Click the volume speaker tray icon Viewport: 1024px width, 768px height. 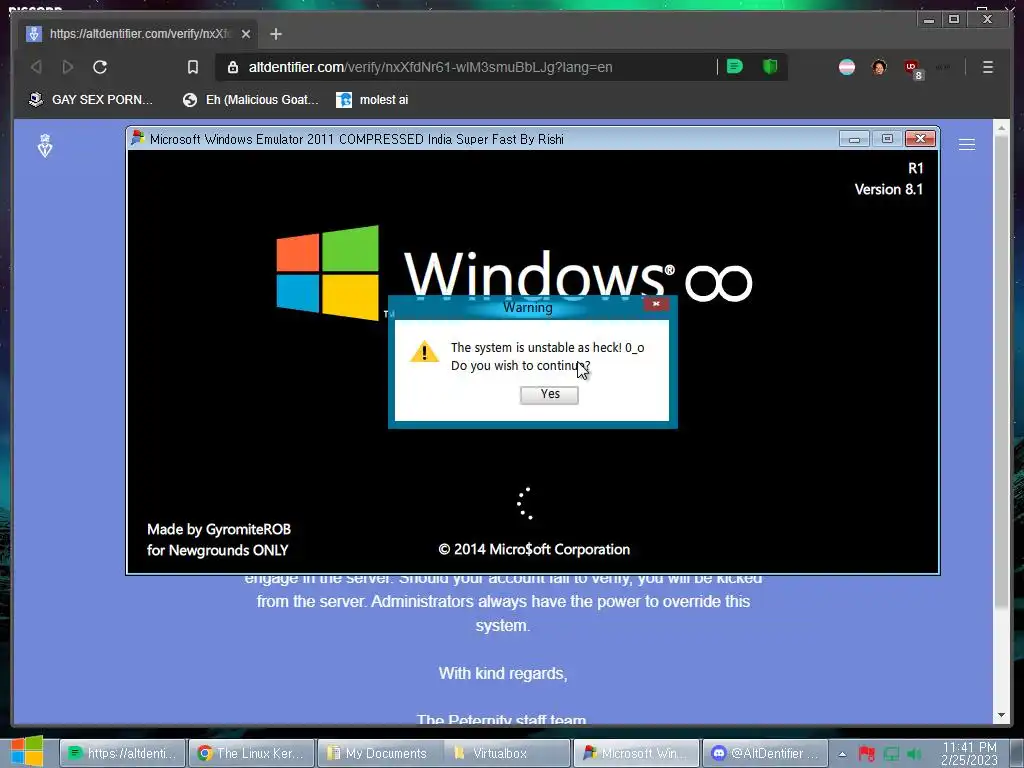pos(915,754)
